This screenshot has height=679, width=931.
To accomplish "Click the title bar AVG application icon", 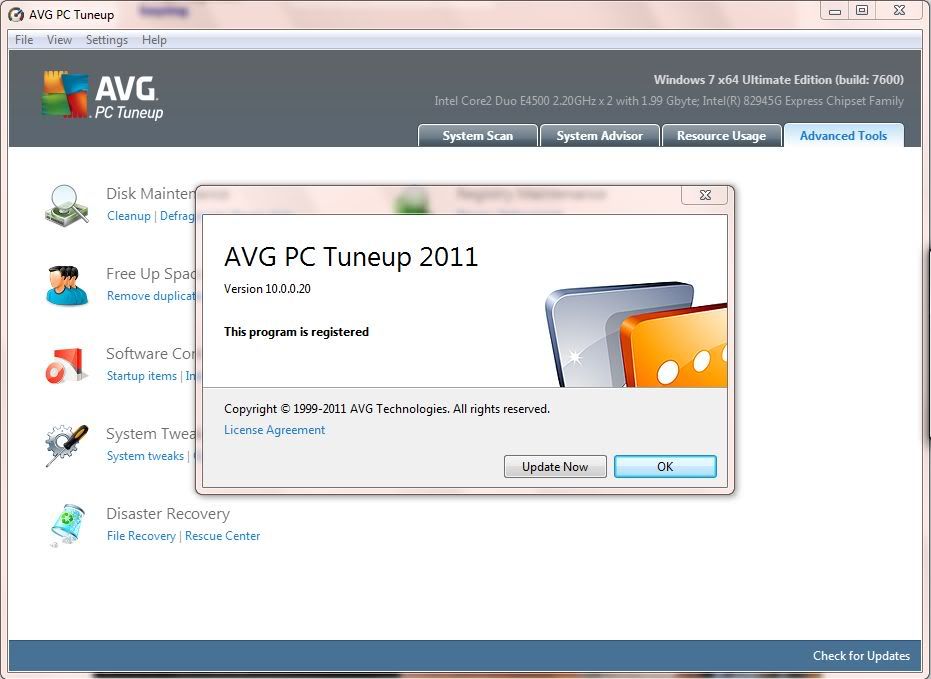I will (15, 15).
